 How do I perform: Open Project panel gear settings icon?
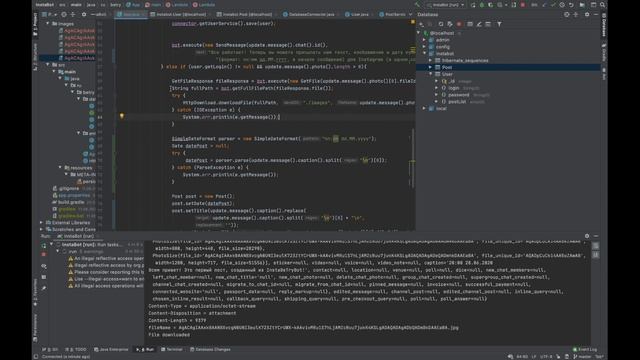click(x=84, y=14)
